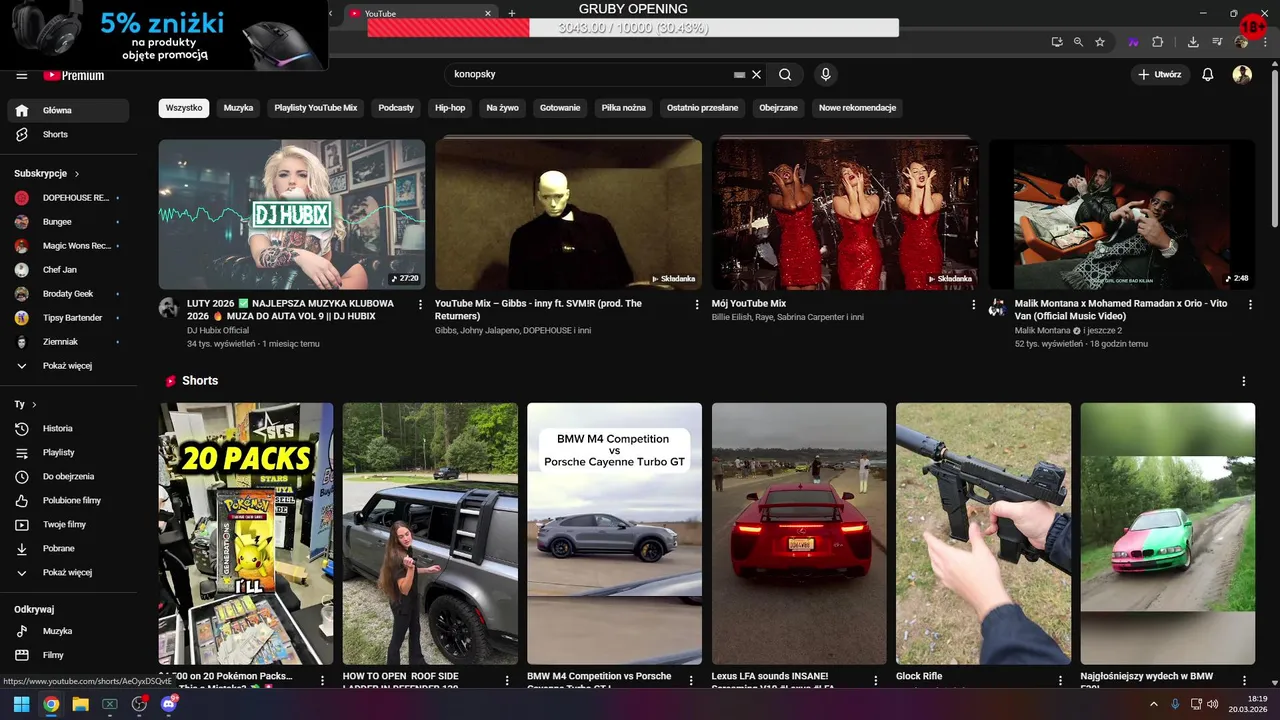Open Filmy under Odkrywaj
The image size is (1280, 720).
point(68,655)
